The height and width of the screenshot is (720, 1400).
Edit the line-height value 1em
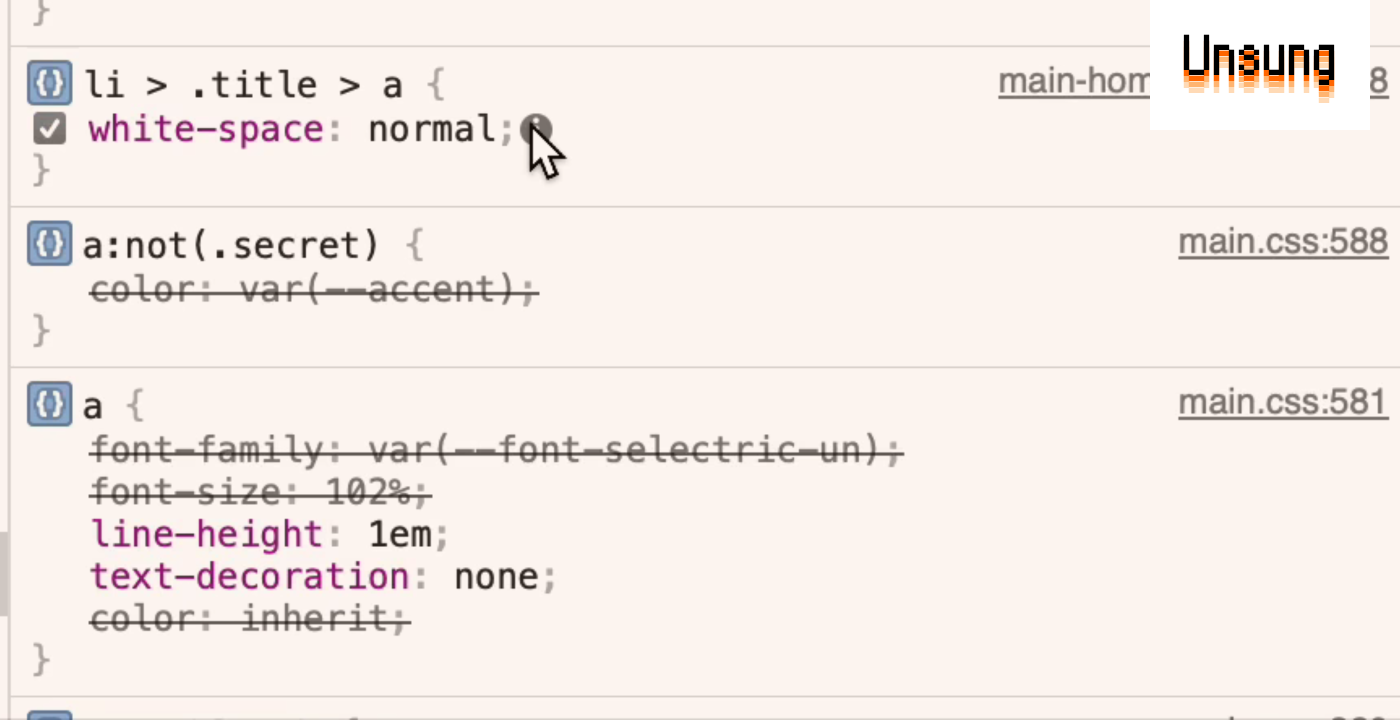click(x=400, y=534)
